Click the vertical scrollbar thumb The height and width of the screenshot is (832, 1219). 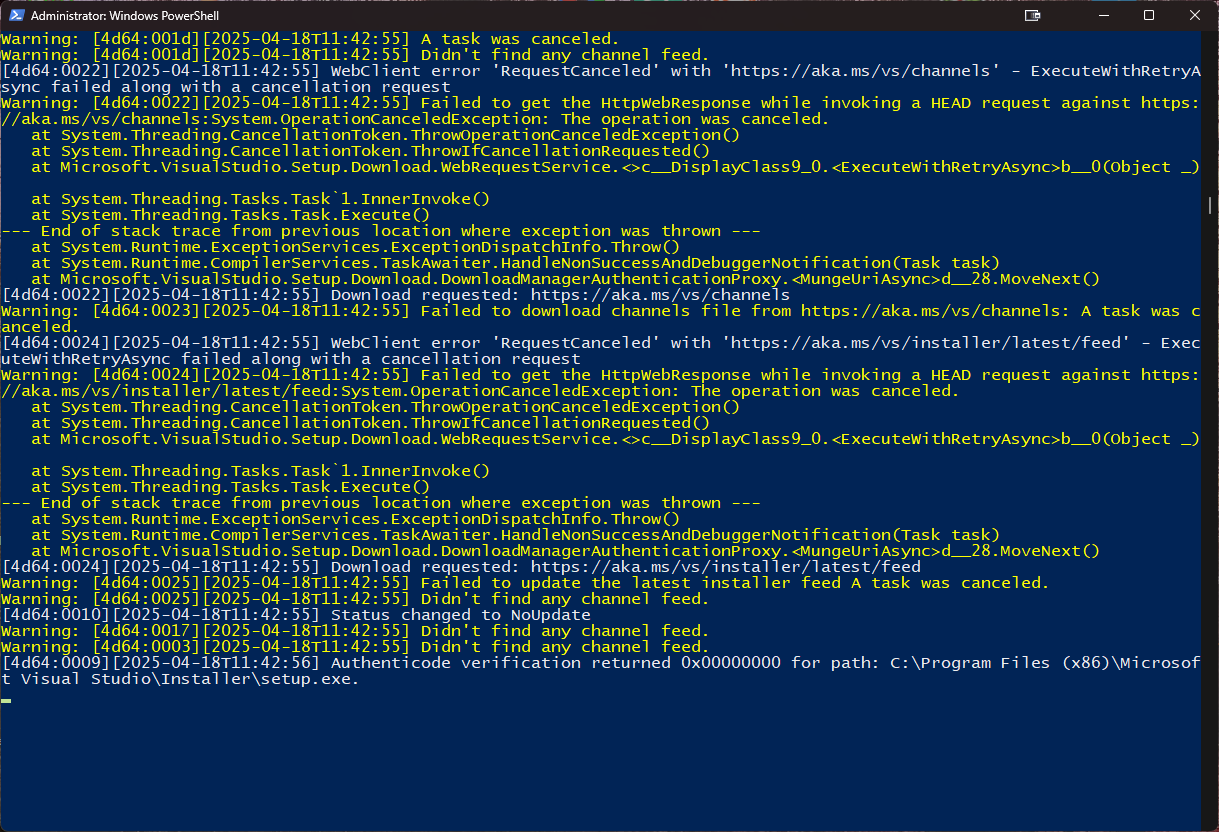[1210, 205]
